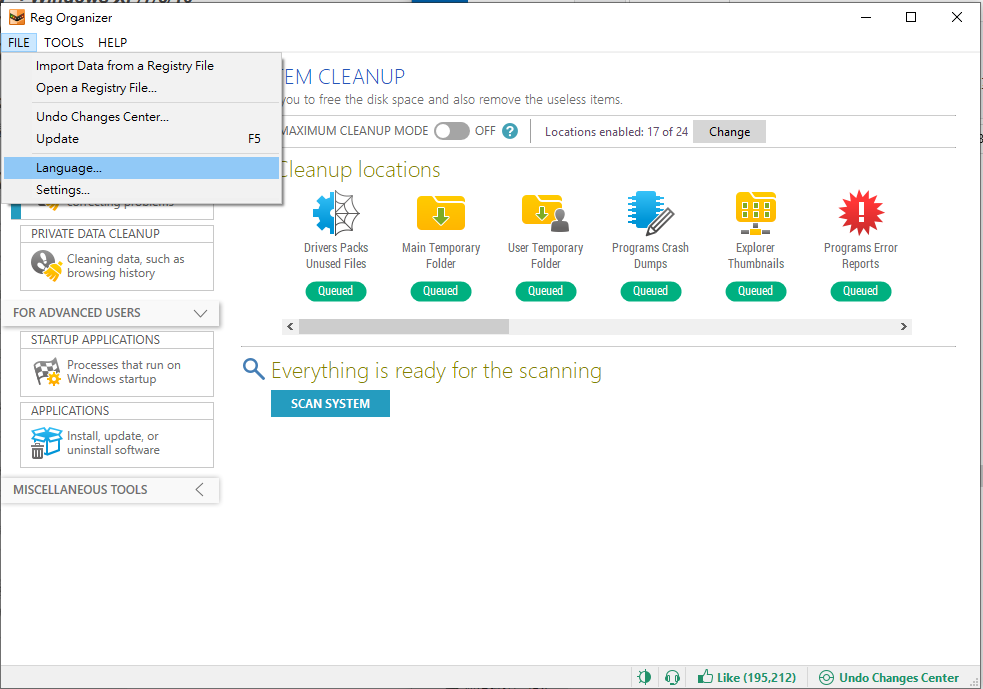Expand the Miscellaneous Tools section
The width and height of the screenshot is (983, 689).
[200, 490]
